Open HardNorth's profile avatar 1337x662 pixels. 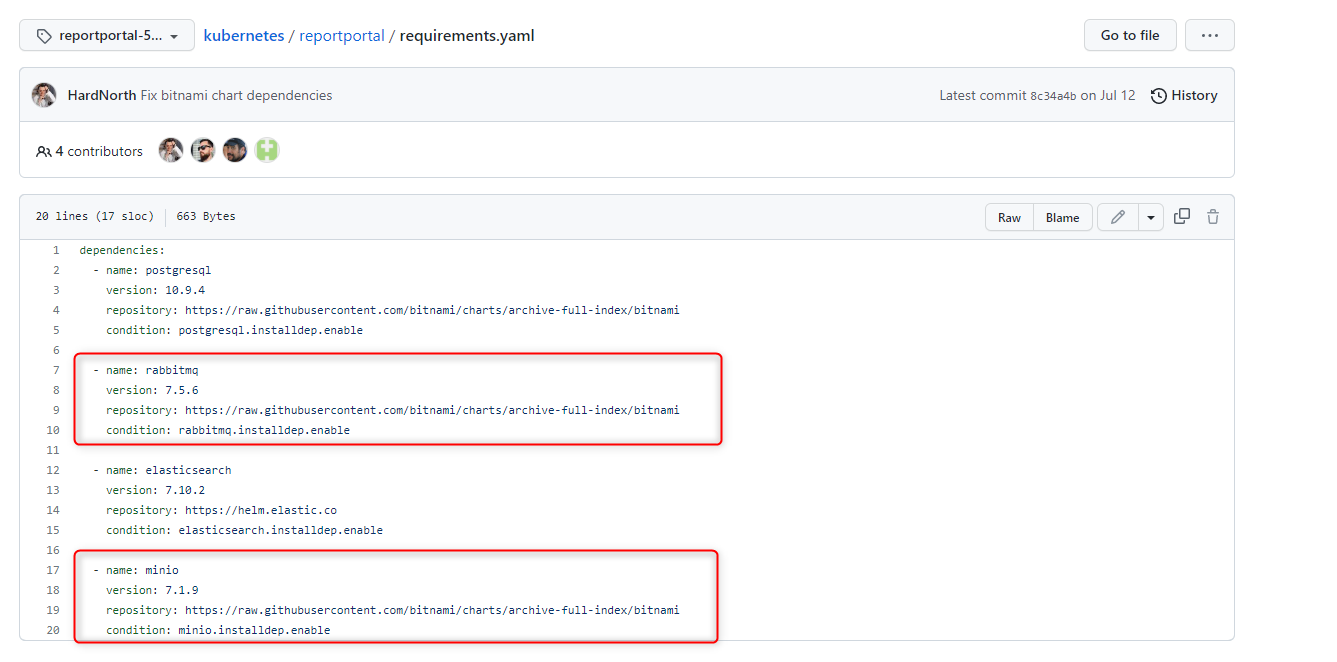point(44,94)
